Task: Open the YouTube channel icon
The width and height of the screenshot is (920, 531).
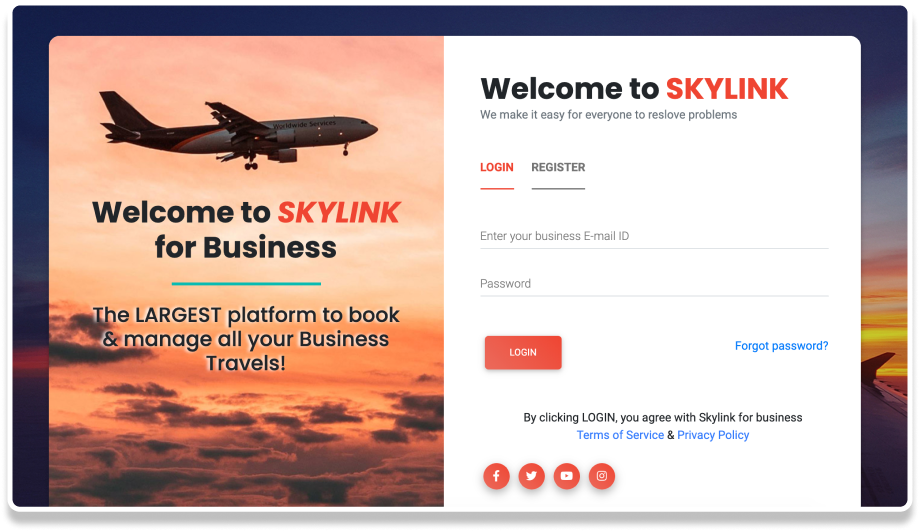Action: click(x=567, y=476)
